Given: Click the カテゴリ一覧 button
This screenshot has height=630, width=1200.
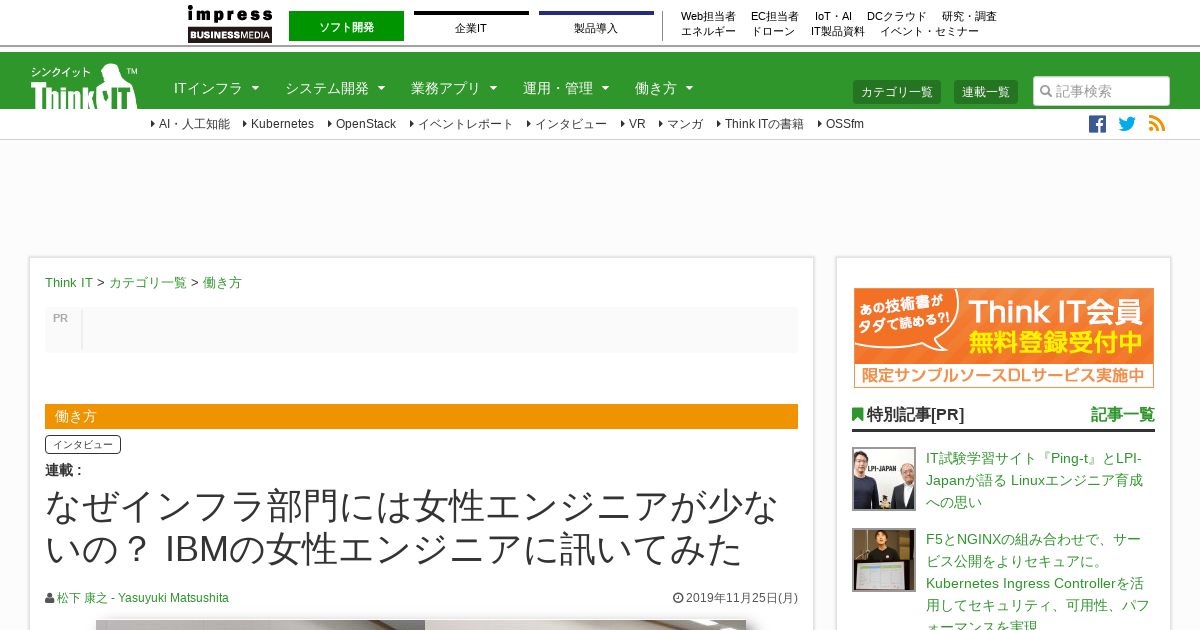Looking at the screenshot, I should coord(897,92).
